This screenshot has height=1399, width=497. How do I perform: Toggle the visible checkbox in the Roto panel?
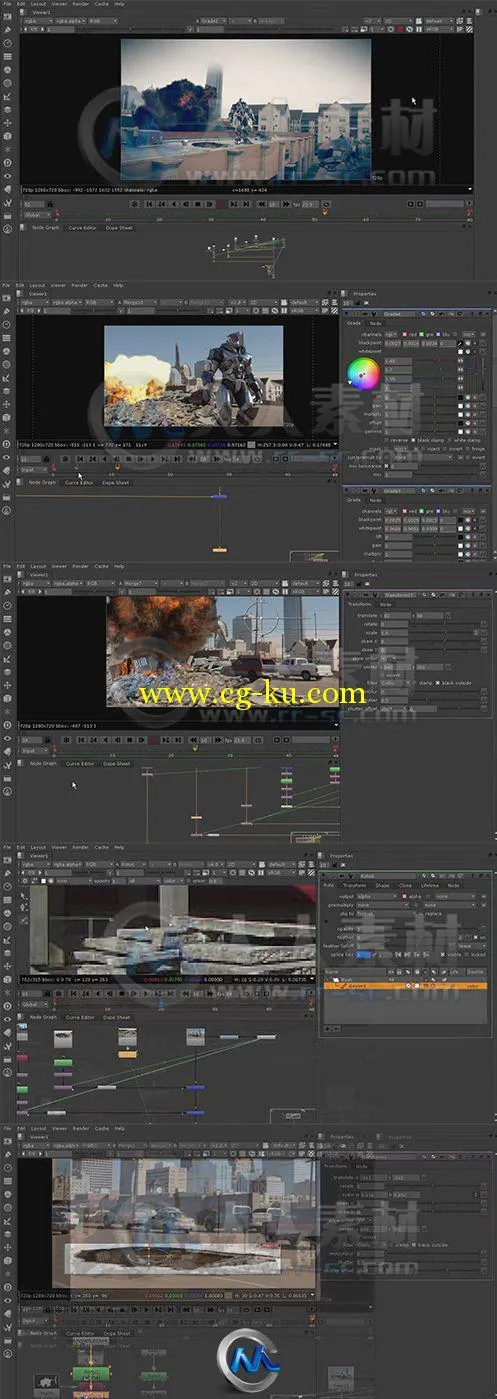442,954
